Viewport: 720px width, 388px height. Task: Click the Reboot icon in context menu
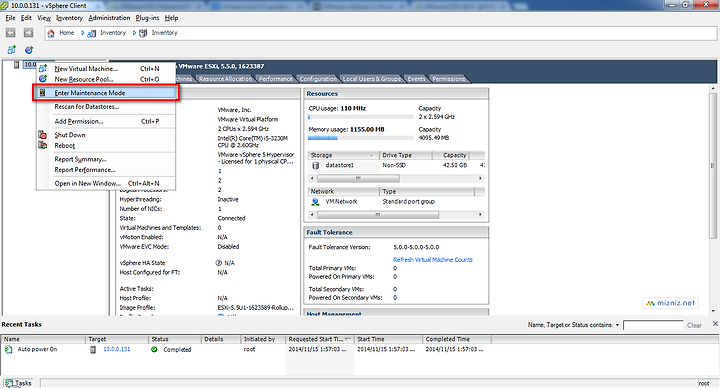(42, 145)
